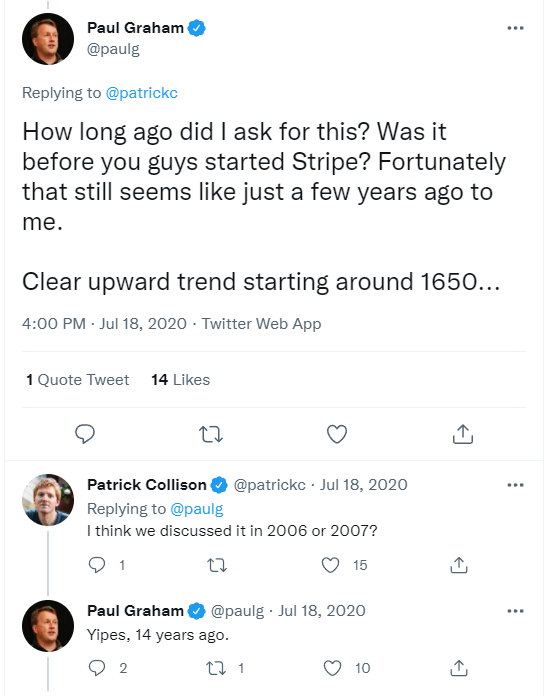Reply to Patrick Collison's tweet
Viewport: 550px width, 696px height.
(97, 565)
